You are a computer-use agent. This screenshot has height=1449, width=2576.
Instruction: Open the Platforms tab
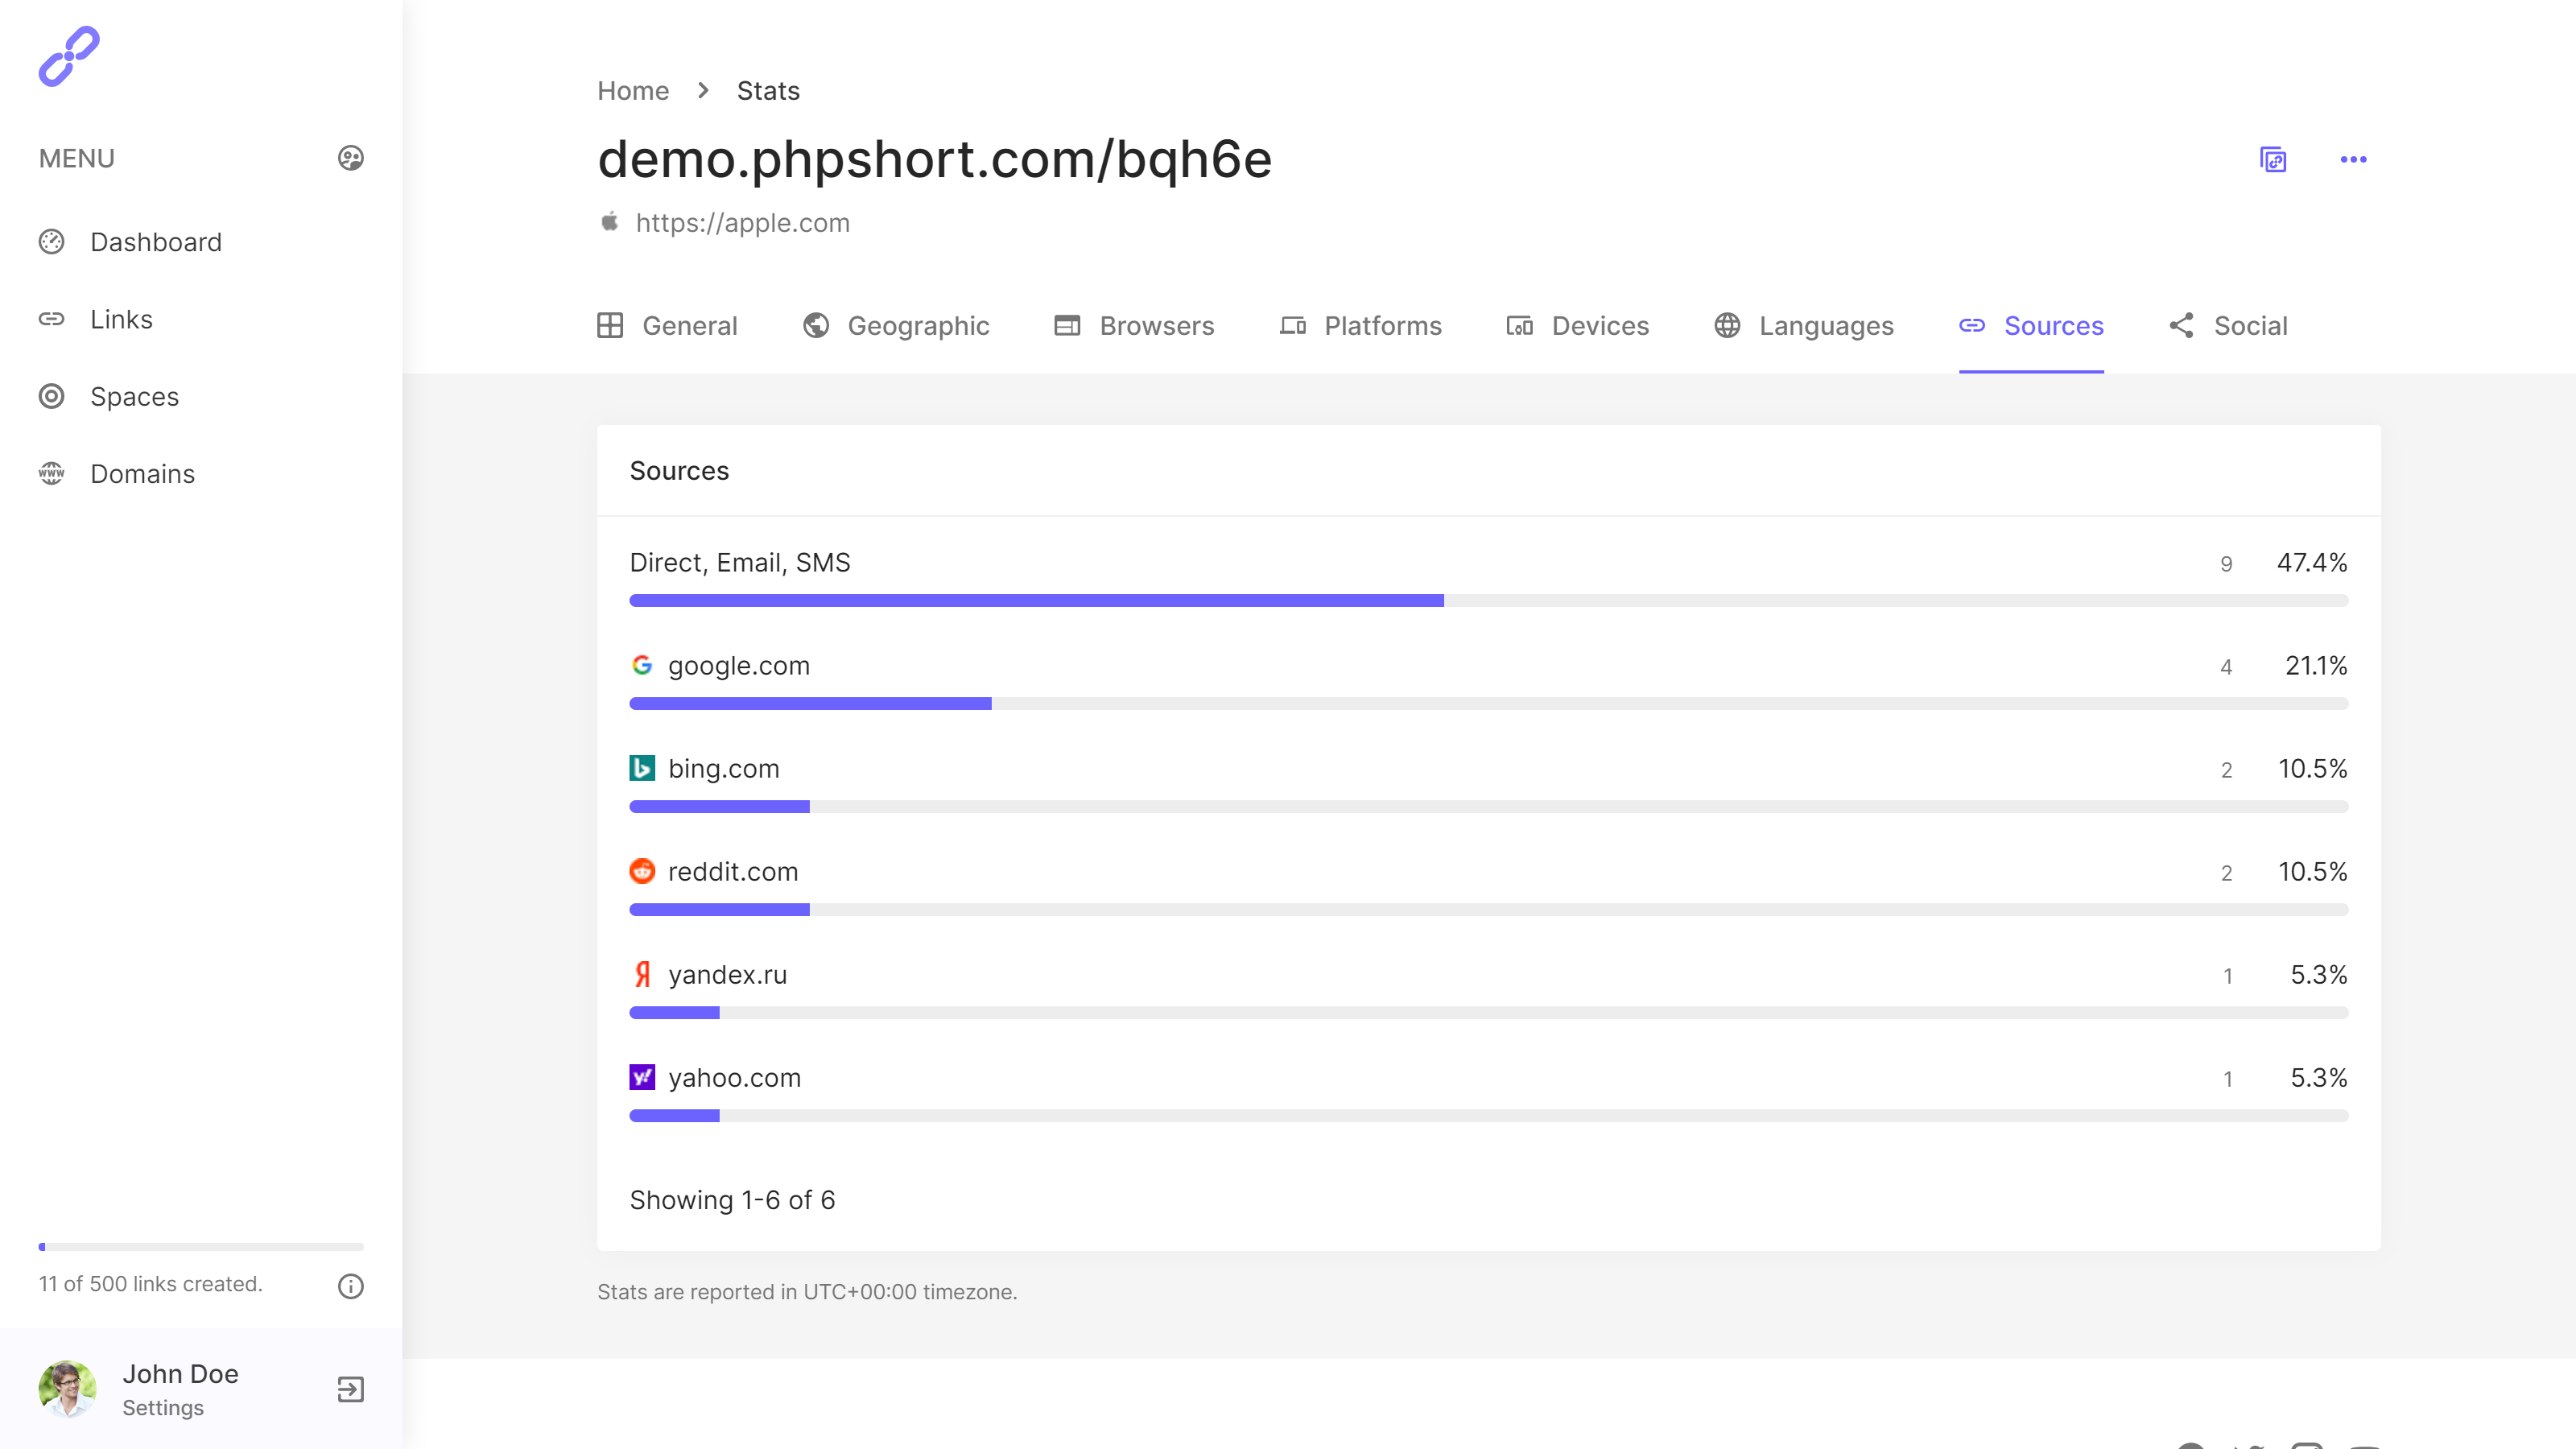(x=1360, y=326)
